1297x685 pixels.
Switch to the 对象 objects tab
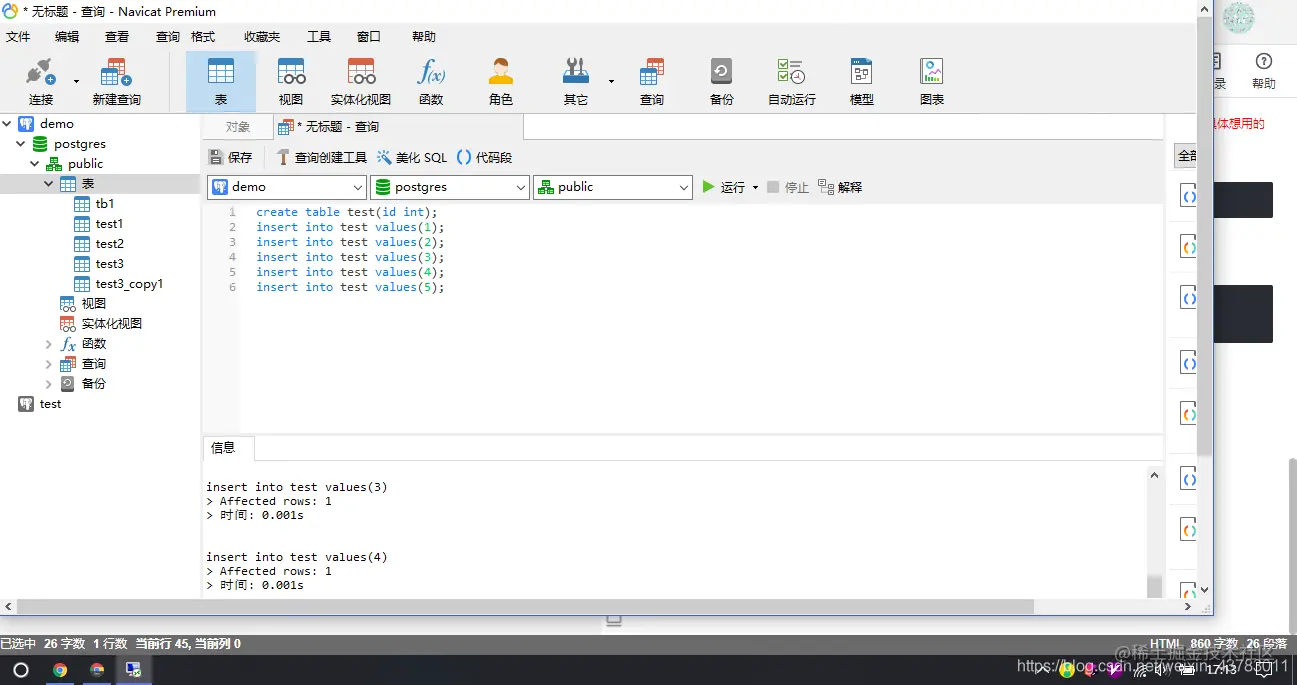[238, 127]
